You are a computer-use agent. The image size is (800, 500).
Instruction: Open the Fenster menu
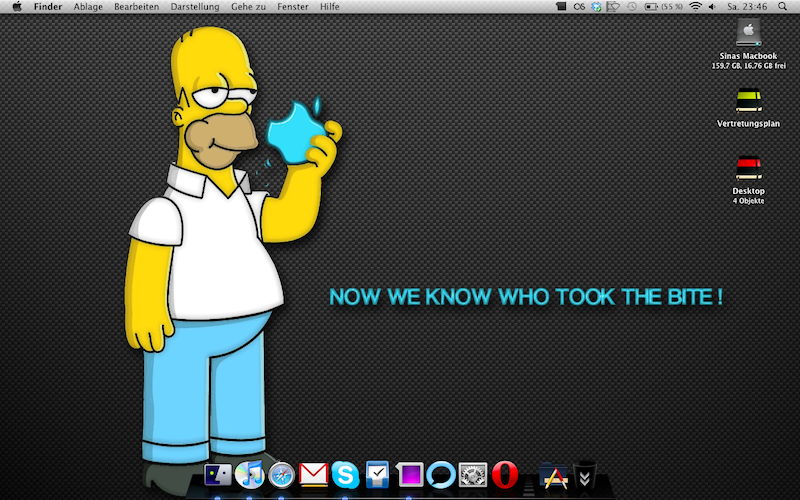293,7
